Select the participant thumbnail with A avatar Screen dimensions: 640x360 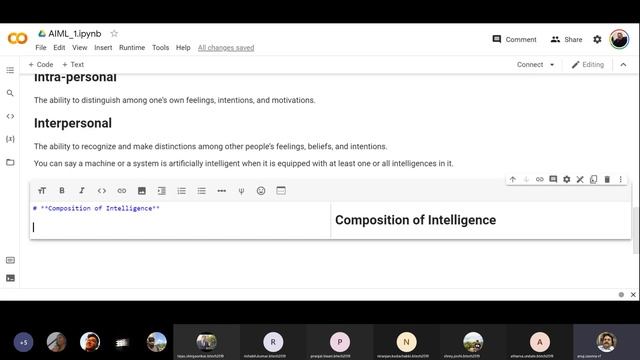point(540,342)
